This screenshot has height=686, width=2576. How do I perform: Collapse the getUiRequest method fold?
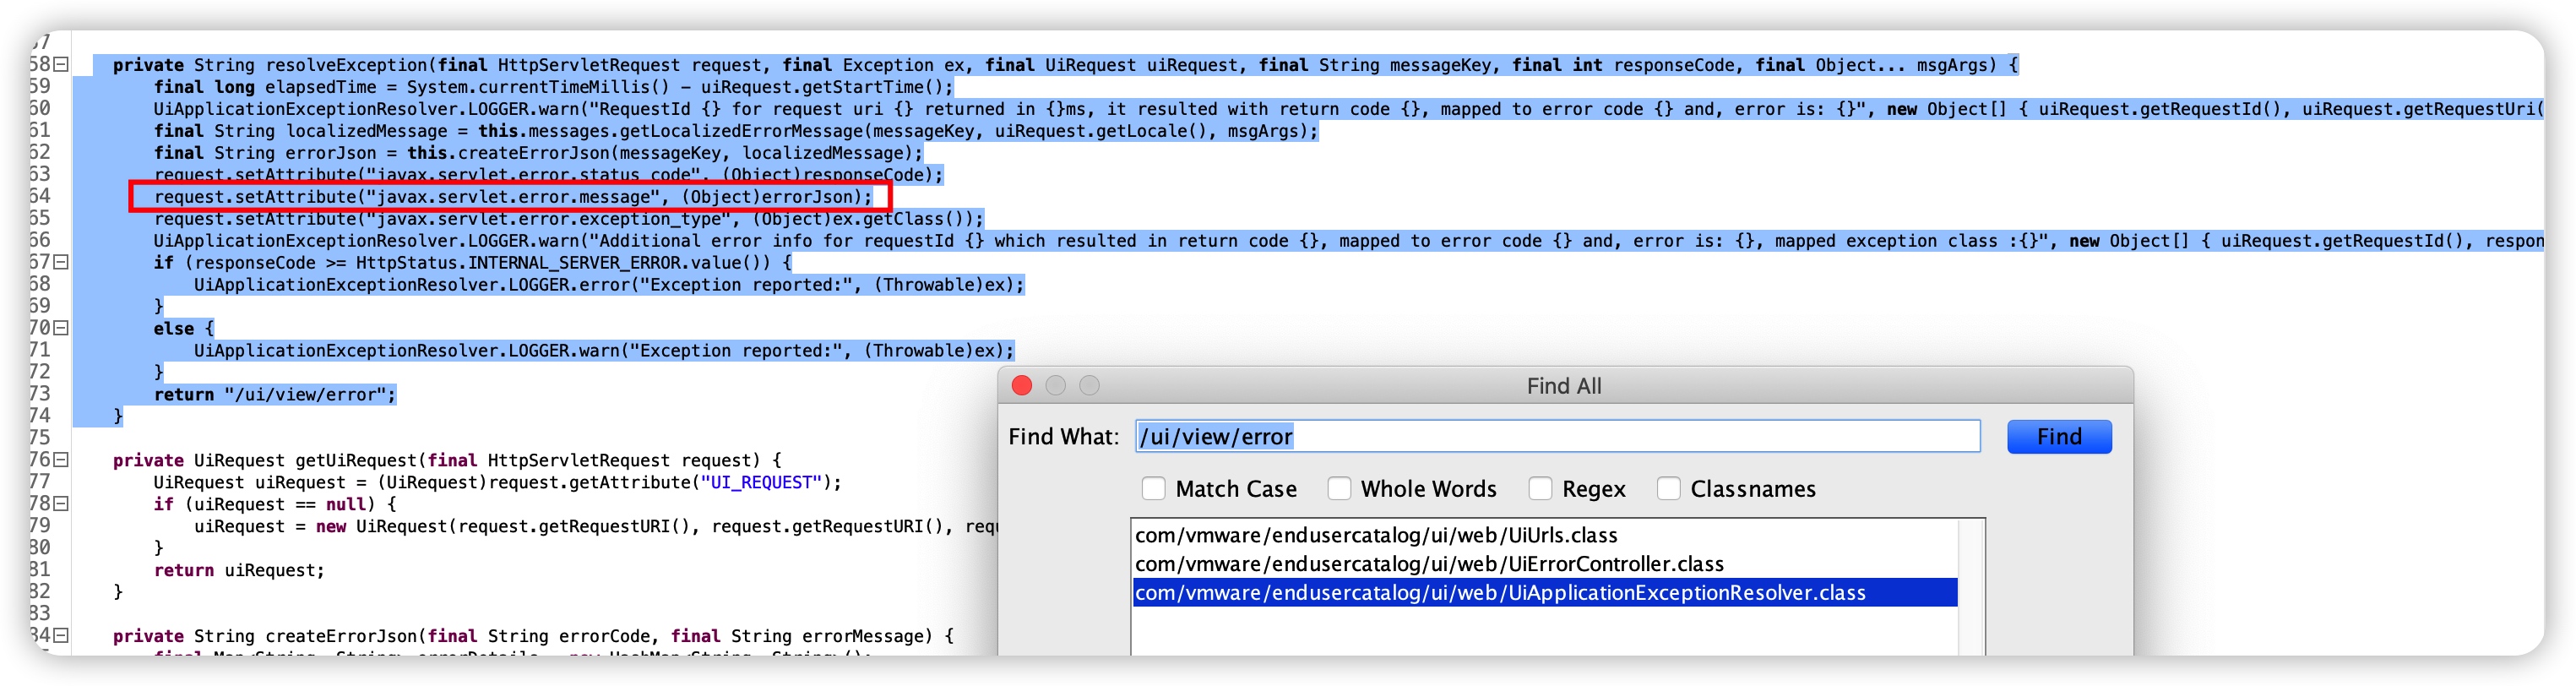pos(61,460)
